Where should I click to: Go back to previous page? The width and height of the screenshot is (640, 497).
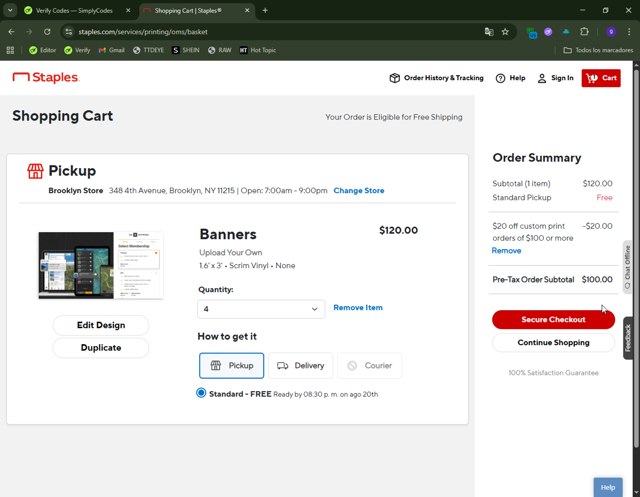(x=11, y=32)
